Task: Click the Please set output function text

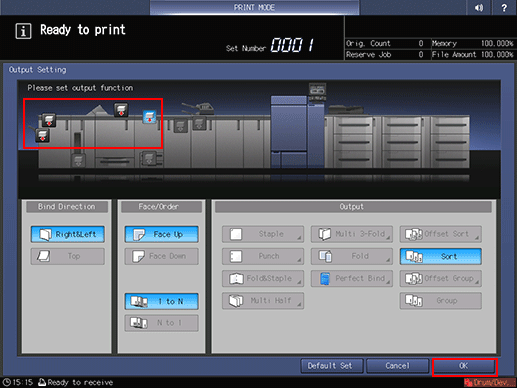Action: tap(80, 88)
